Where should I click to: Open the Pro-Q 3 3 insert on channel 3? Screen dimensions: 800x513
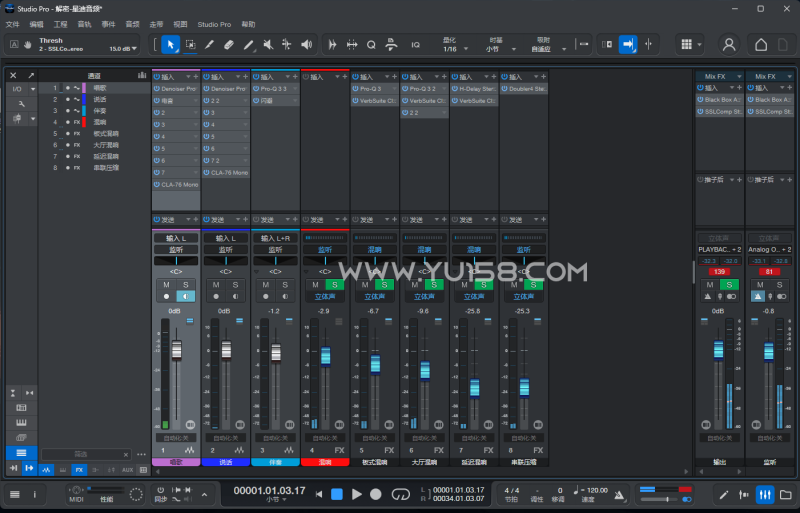coord(276,89)
